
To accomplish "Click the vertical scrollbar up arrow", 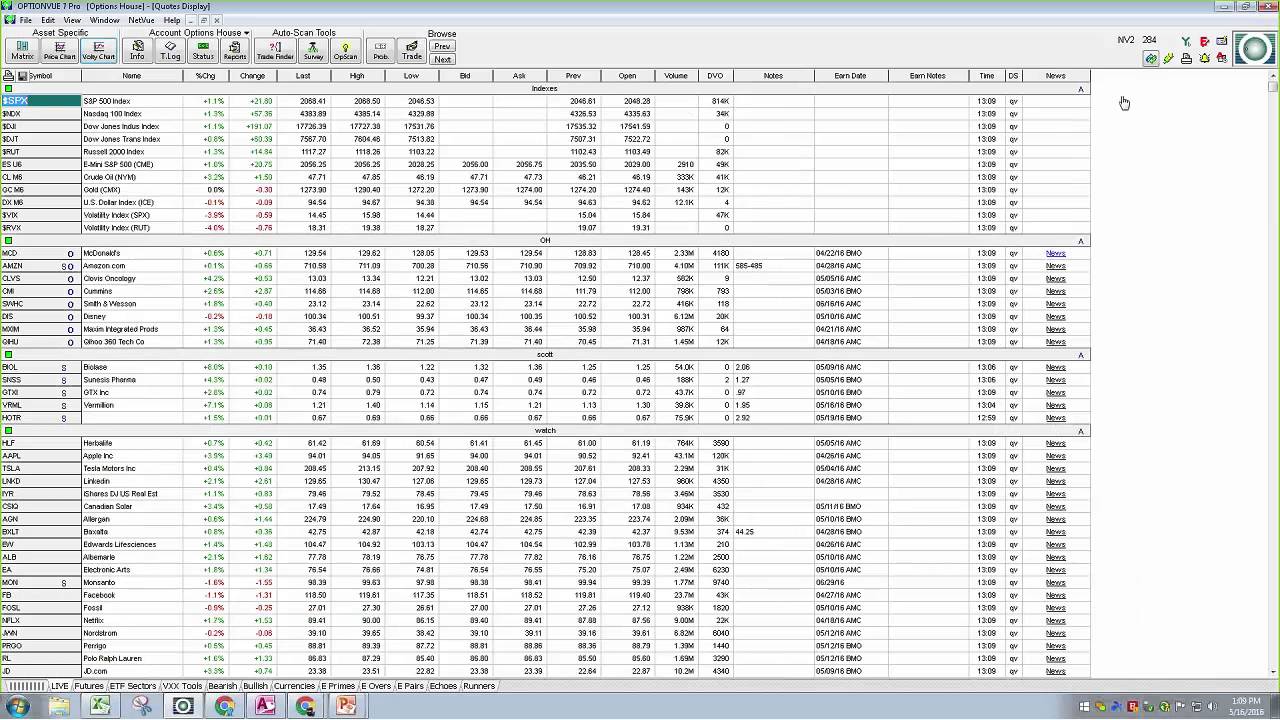I will point(1272,76).
